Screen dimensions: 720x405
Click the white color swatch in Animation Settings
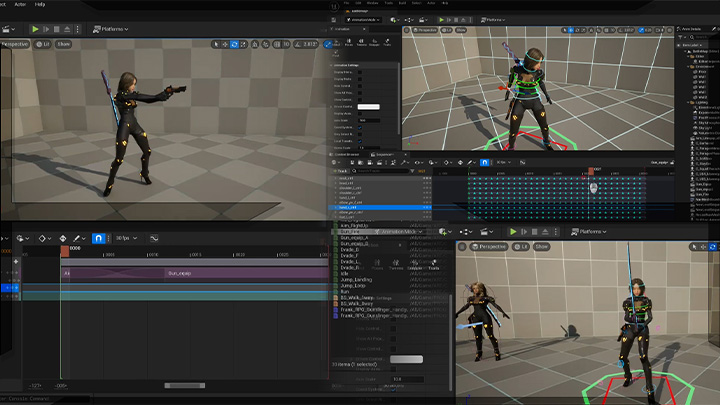[x=369, y=107]
